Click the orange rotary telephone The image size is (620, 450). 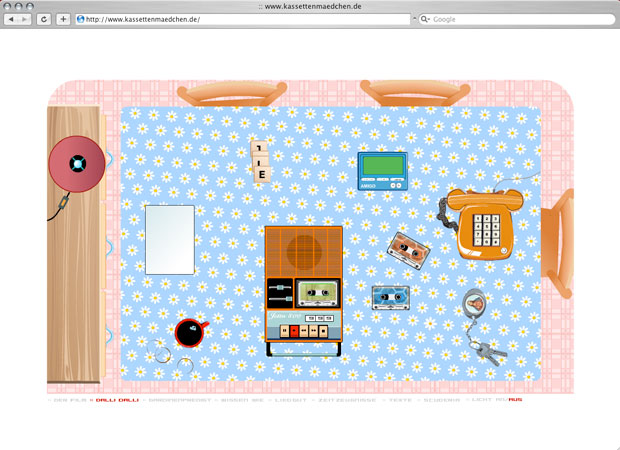pos(482,224)
